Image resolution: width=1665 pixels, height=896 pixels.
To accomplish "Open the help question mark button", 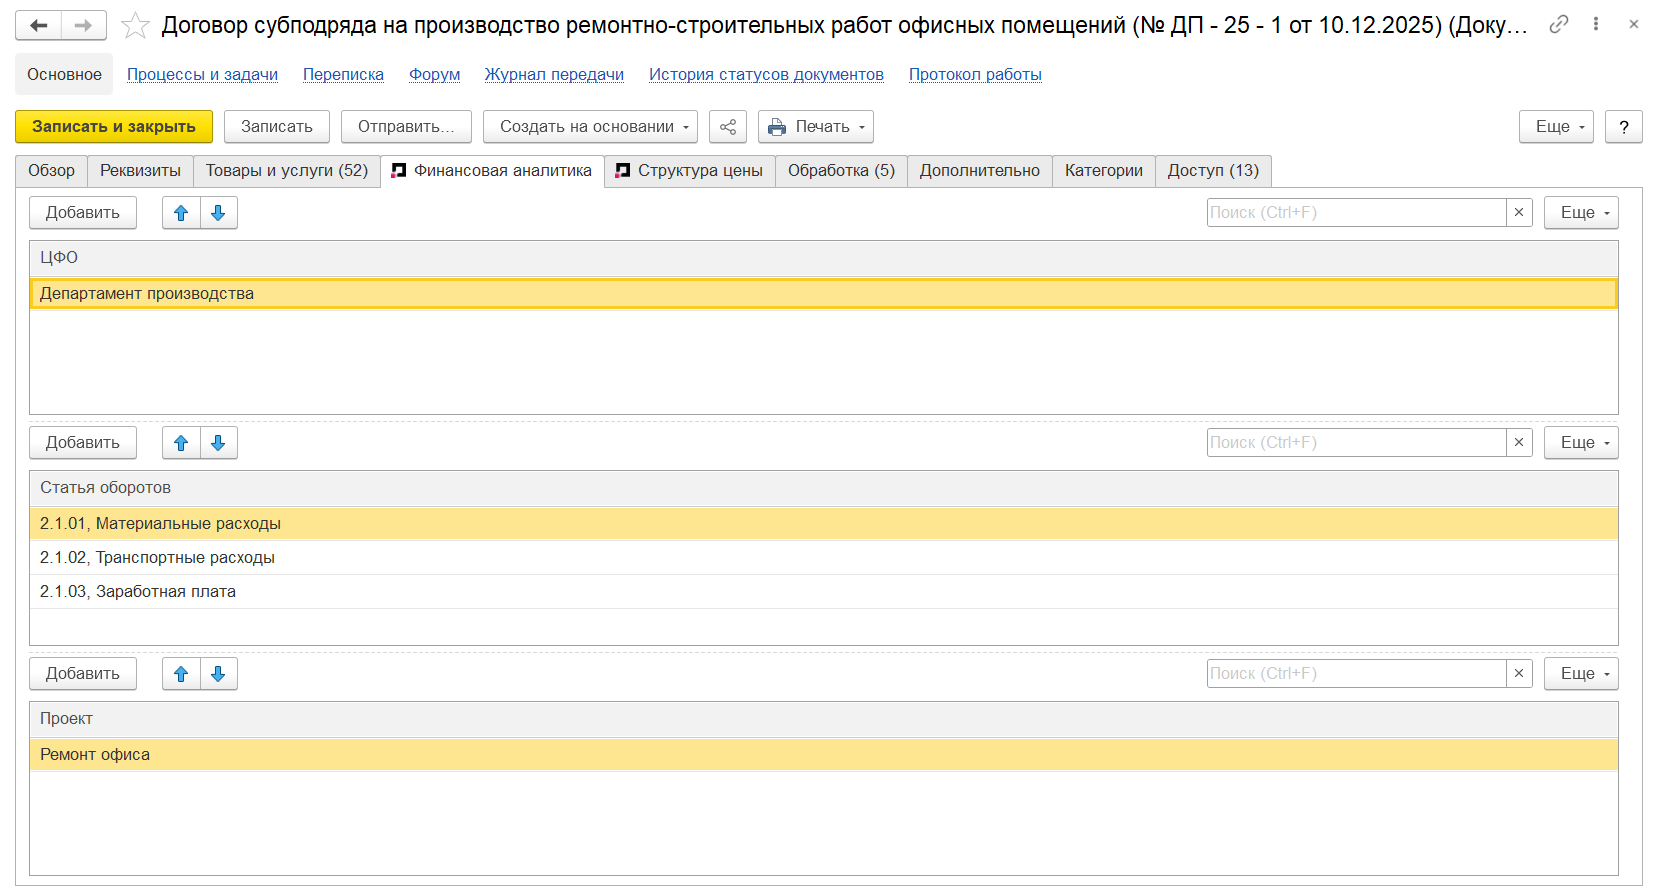I will (x=1623, y=127).
